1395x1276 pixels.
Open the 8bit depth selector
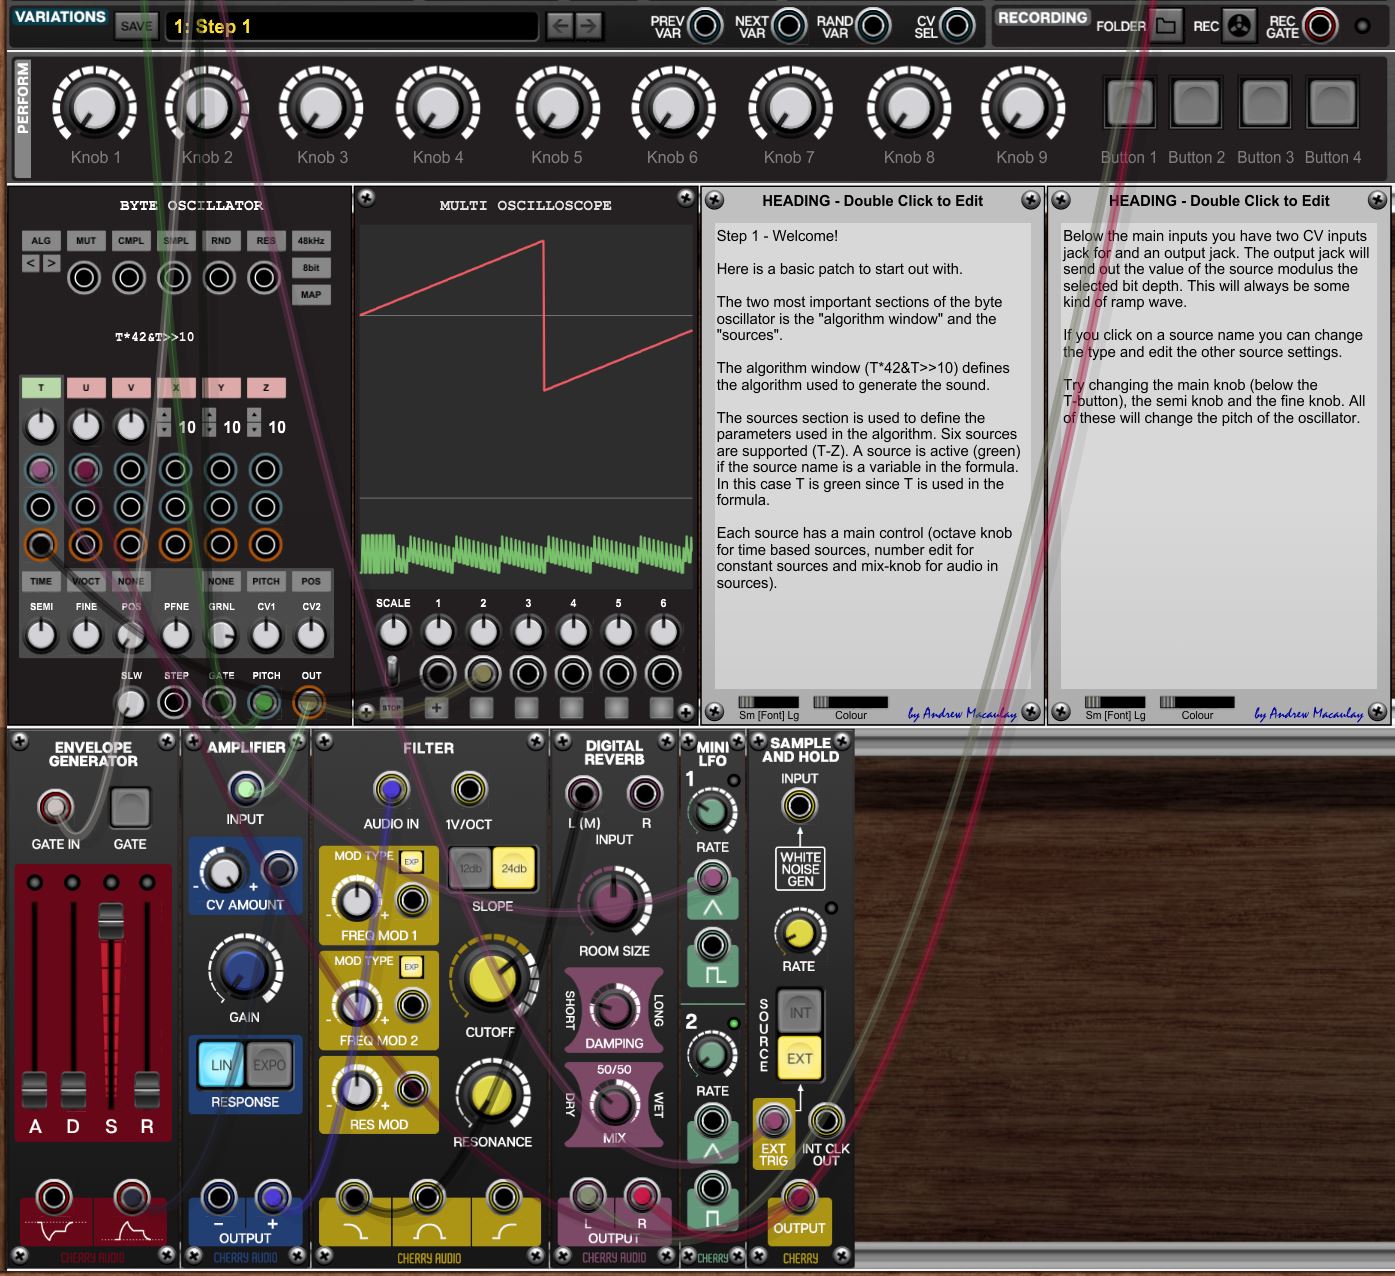click(310, 268)
